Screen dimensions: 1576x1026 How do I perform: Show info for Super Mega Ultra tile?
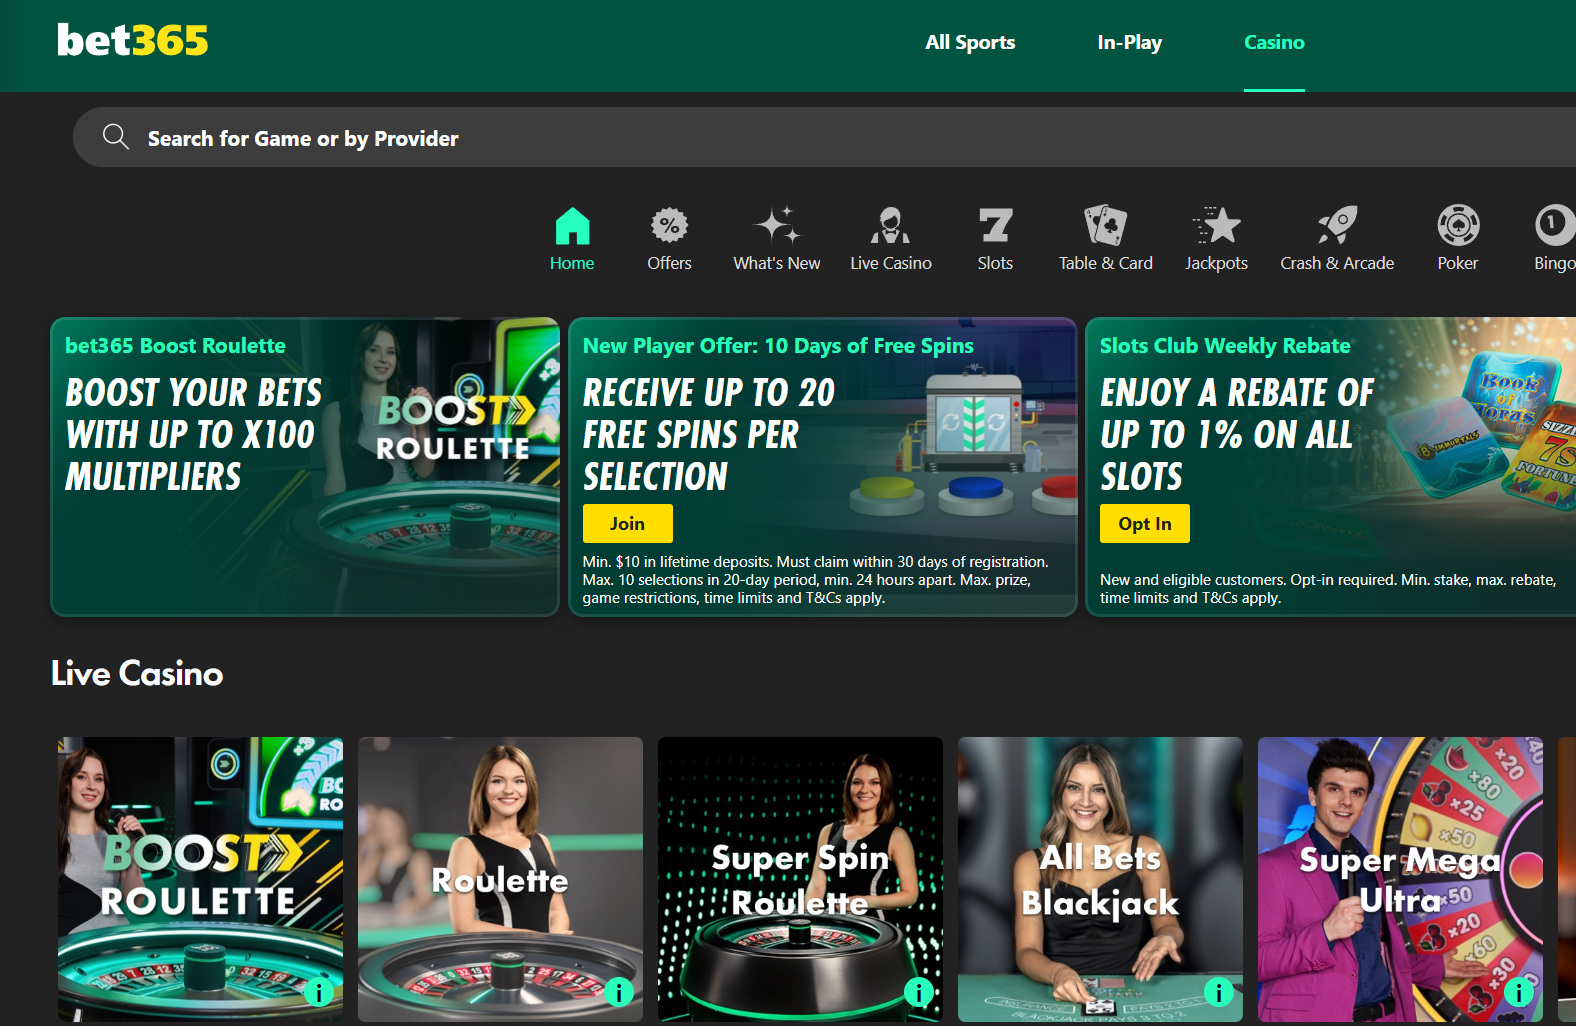coord(1518,992)
